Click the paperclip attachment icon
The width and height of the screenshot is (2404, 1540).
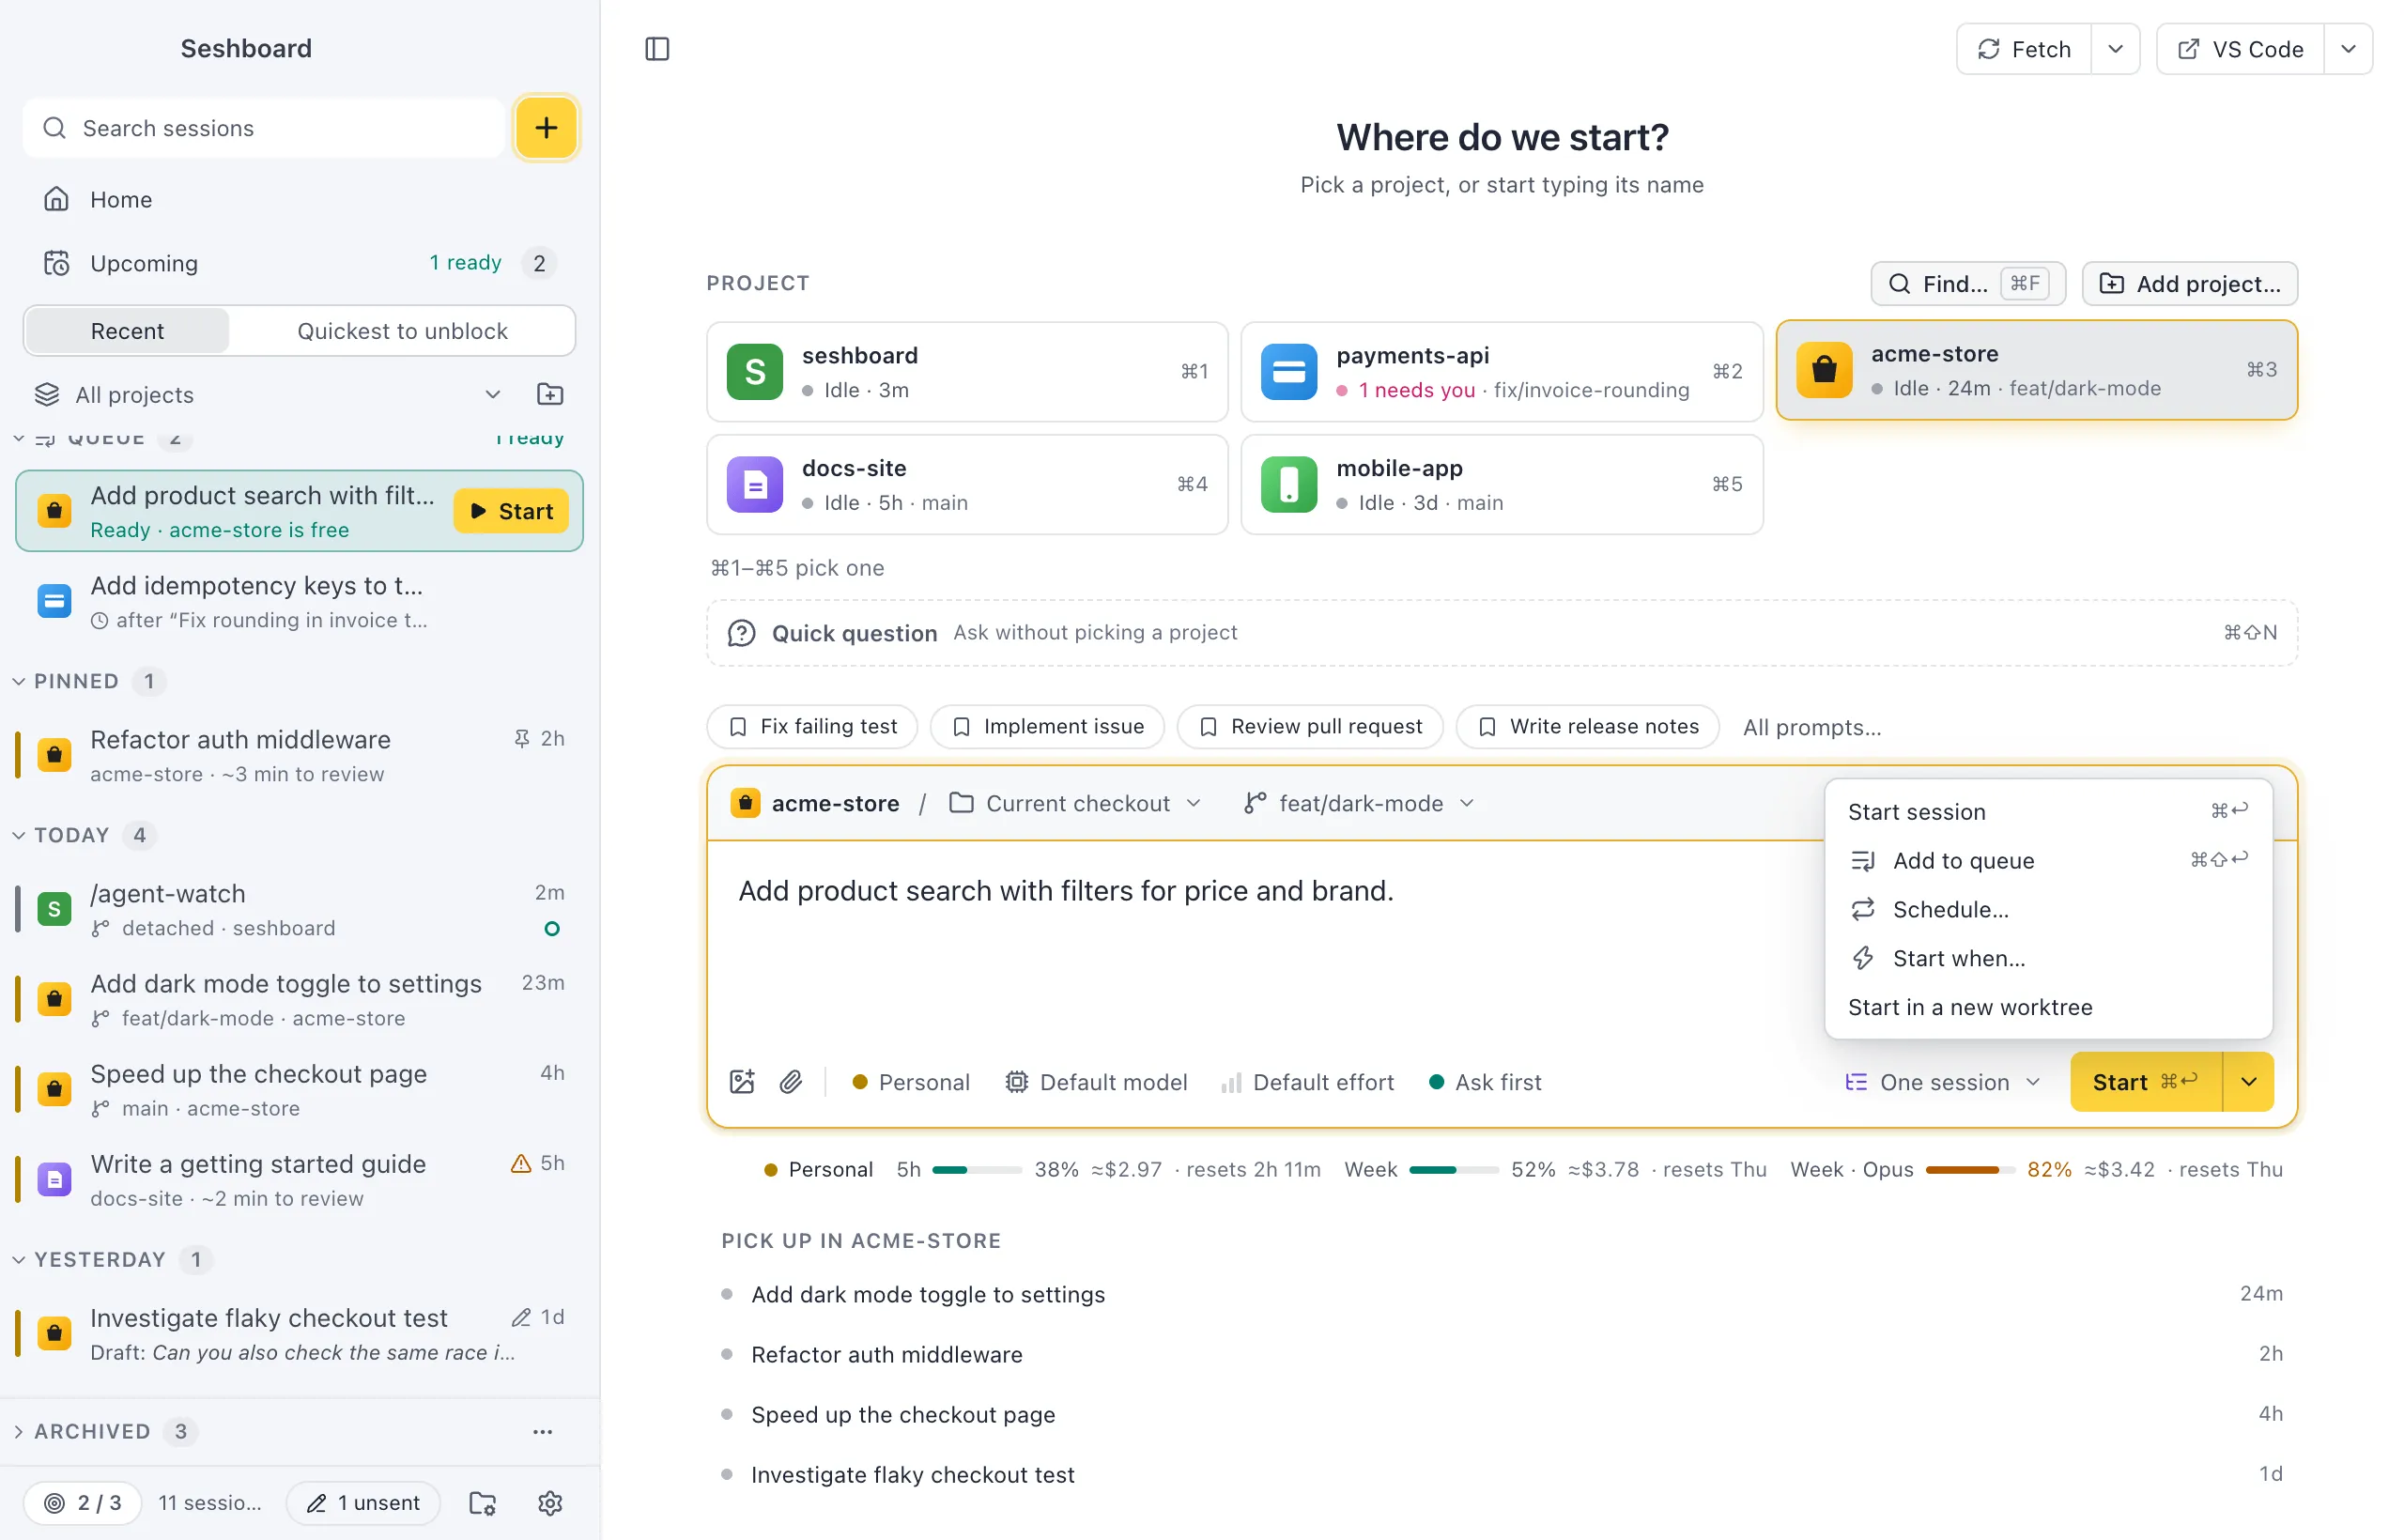[791, 1082]
